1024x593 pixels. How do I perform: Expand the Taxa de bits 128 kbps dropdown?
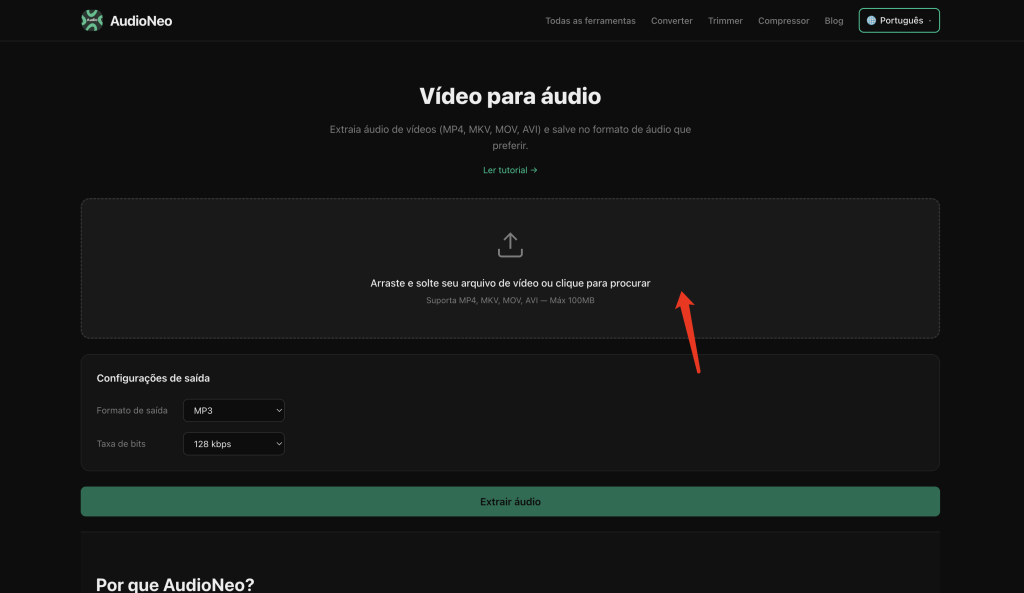[234, 444]
